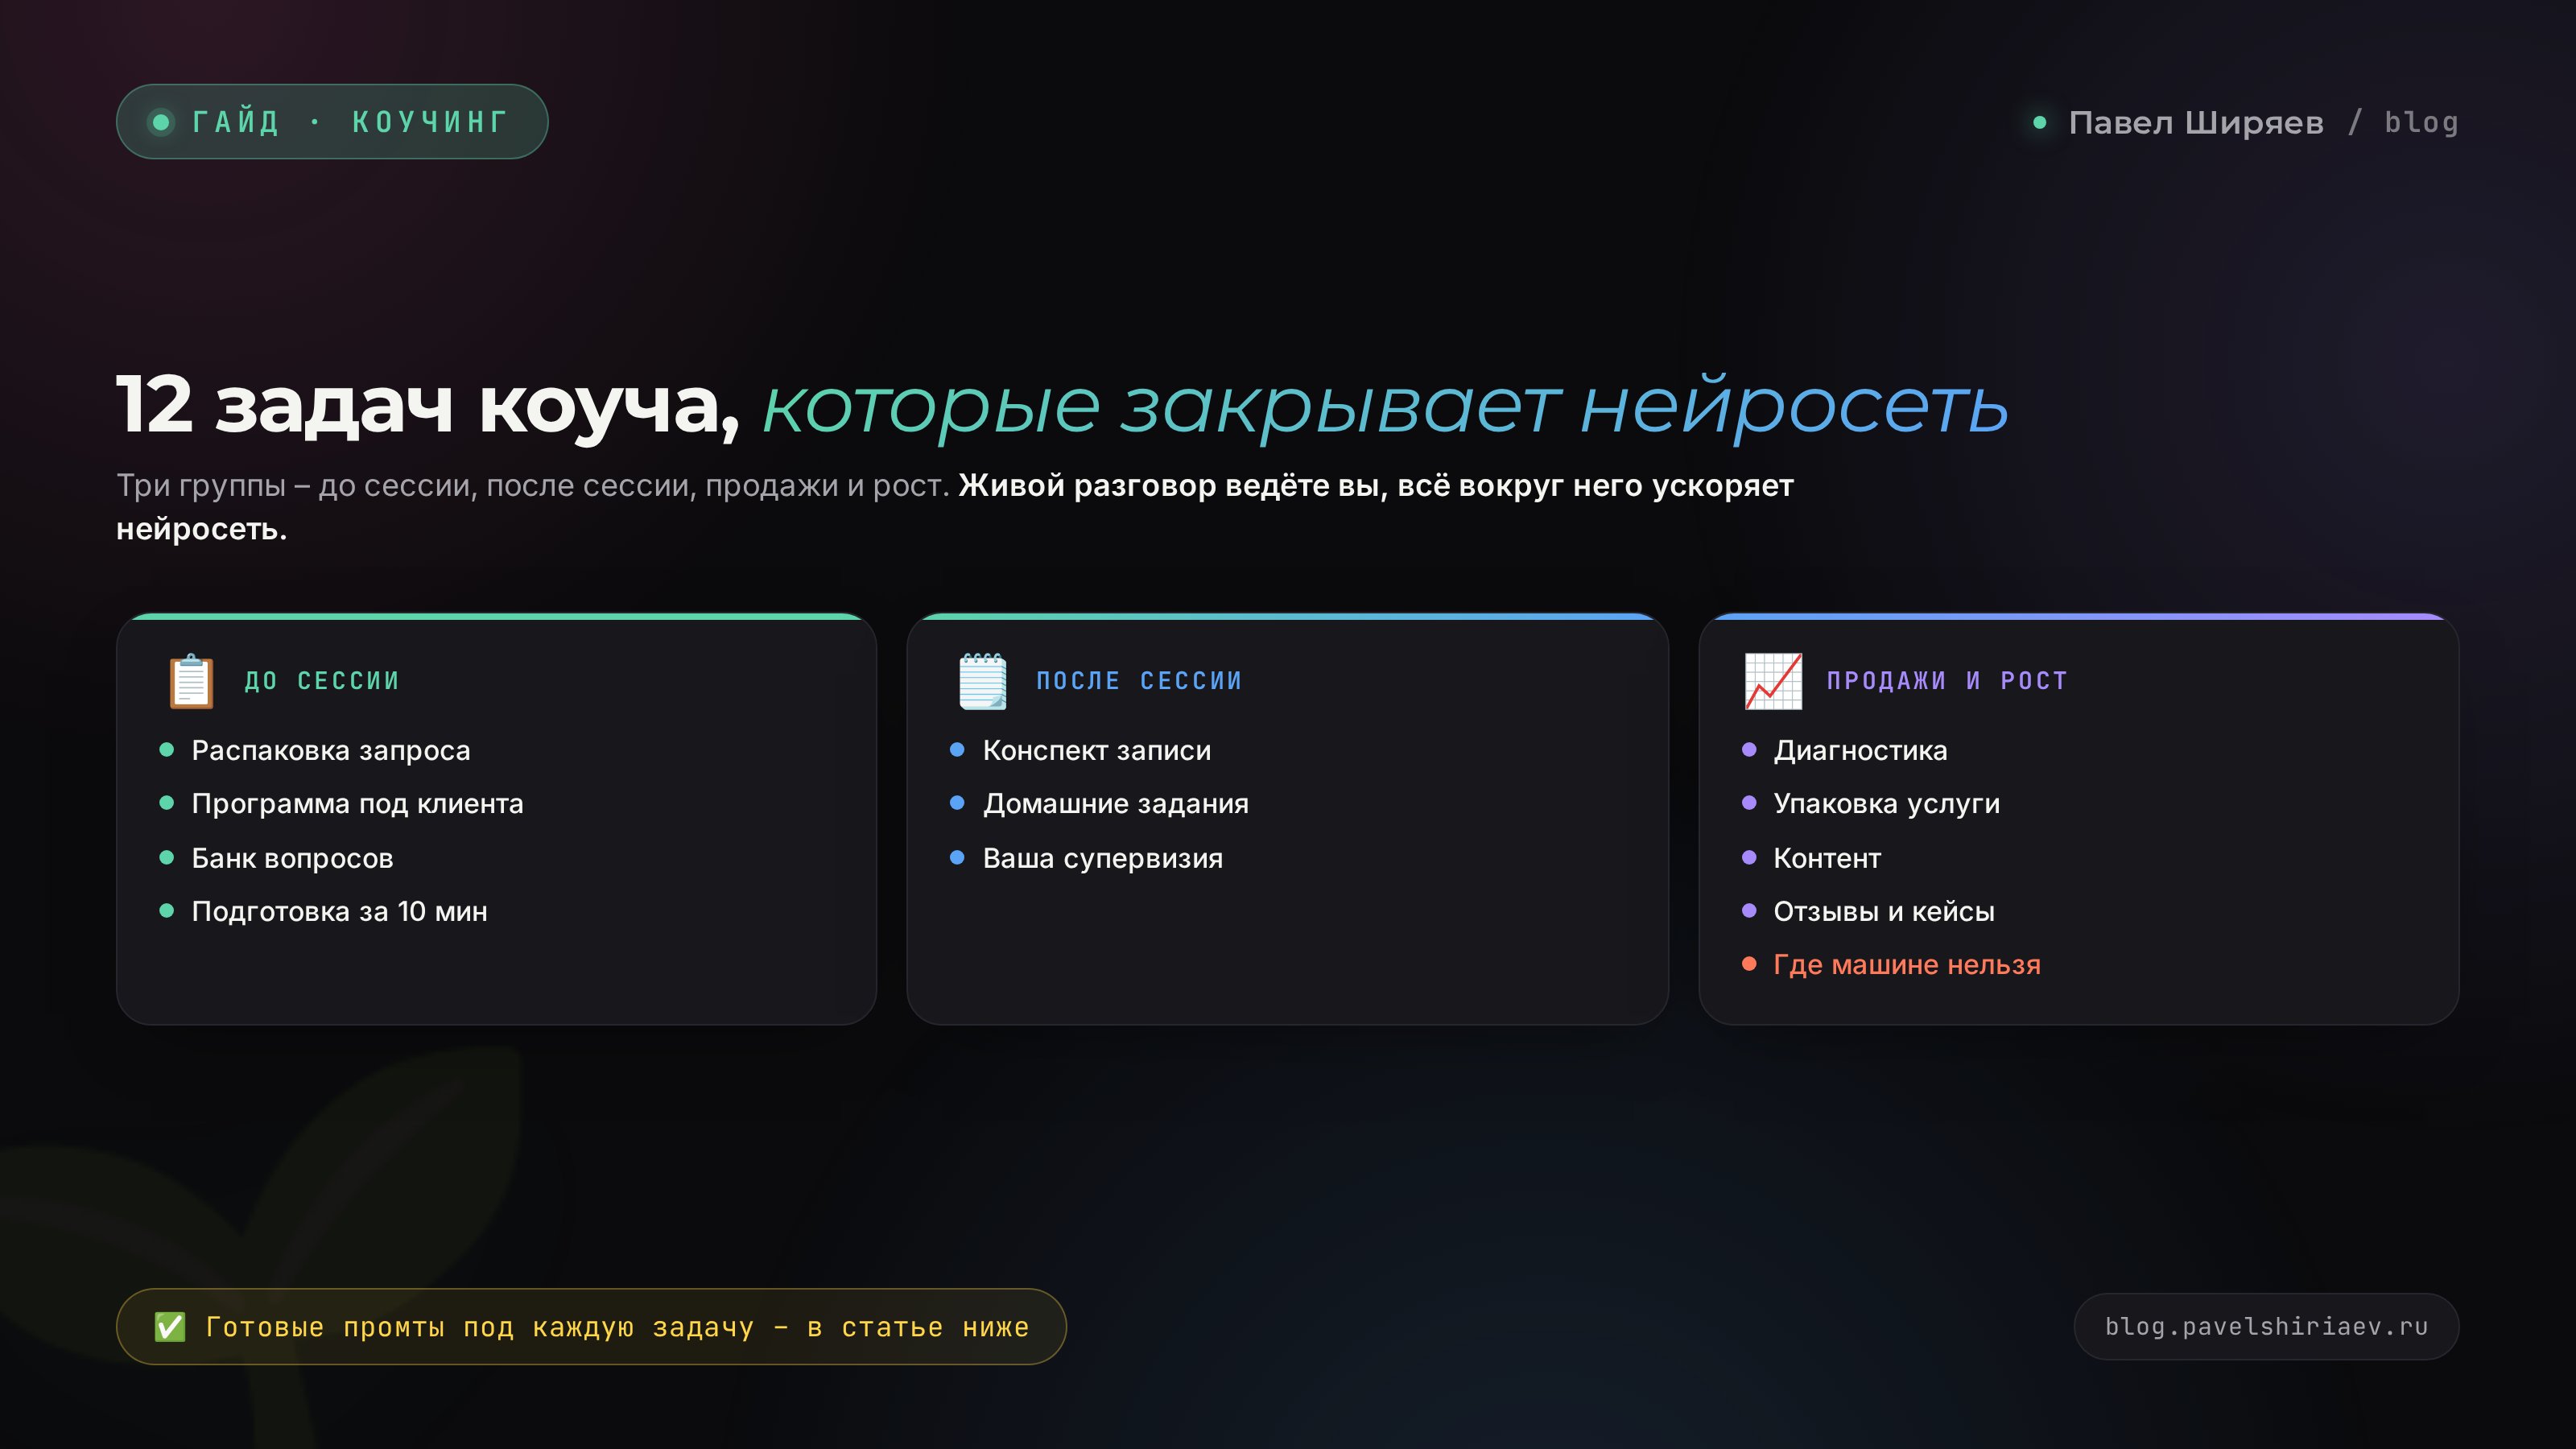Open the ГАЙД · КОУЧИНГ badge
The image size is (2576, 1449).
332,122
